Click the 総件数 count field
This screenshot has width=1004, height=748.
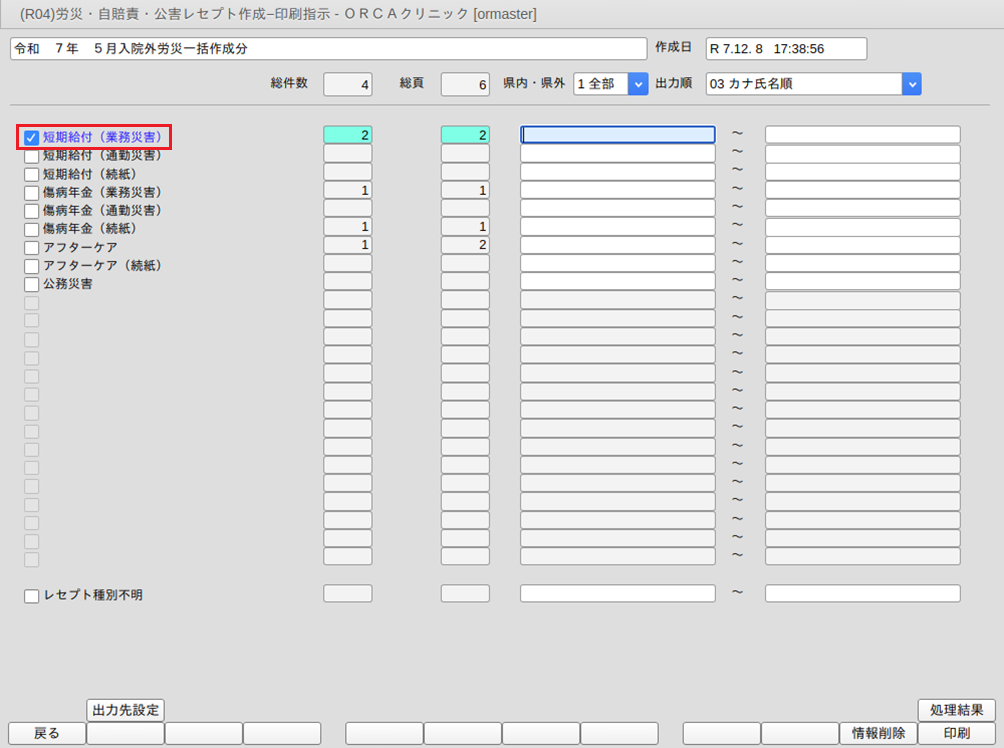[x=347, y=85]
